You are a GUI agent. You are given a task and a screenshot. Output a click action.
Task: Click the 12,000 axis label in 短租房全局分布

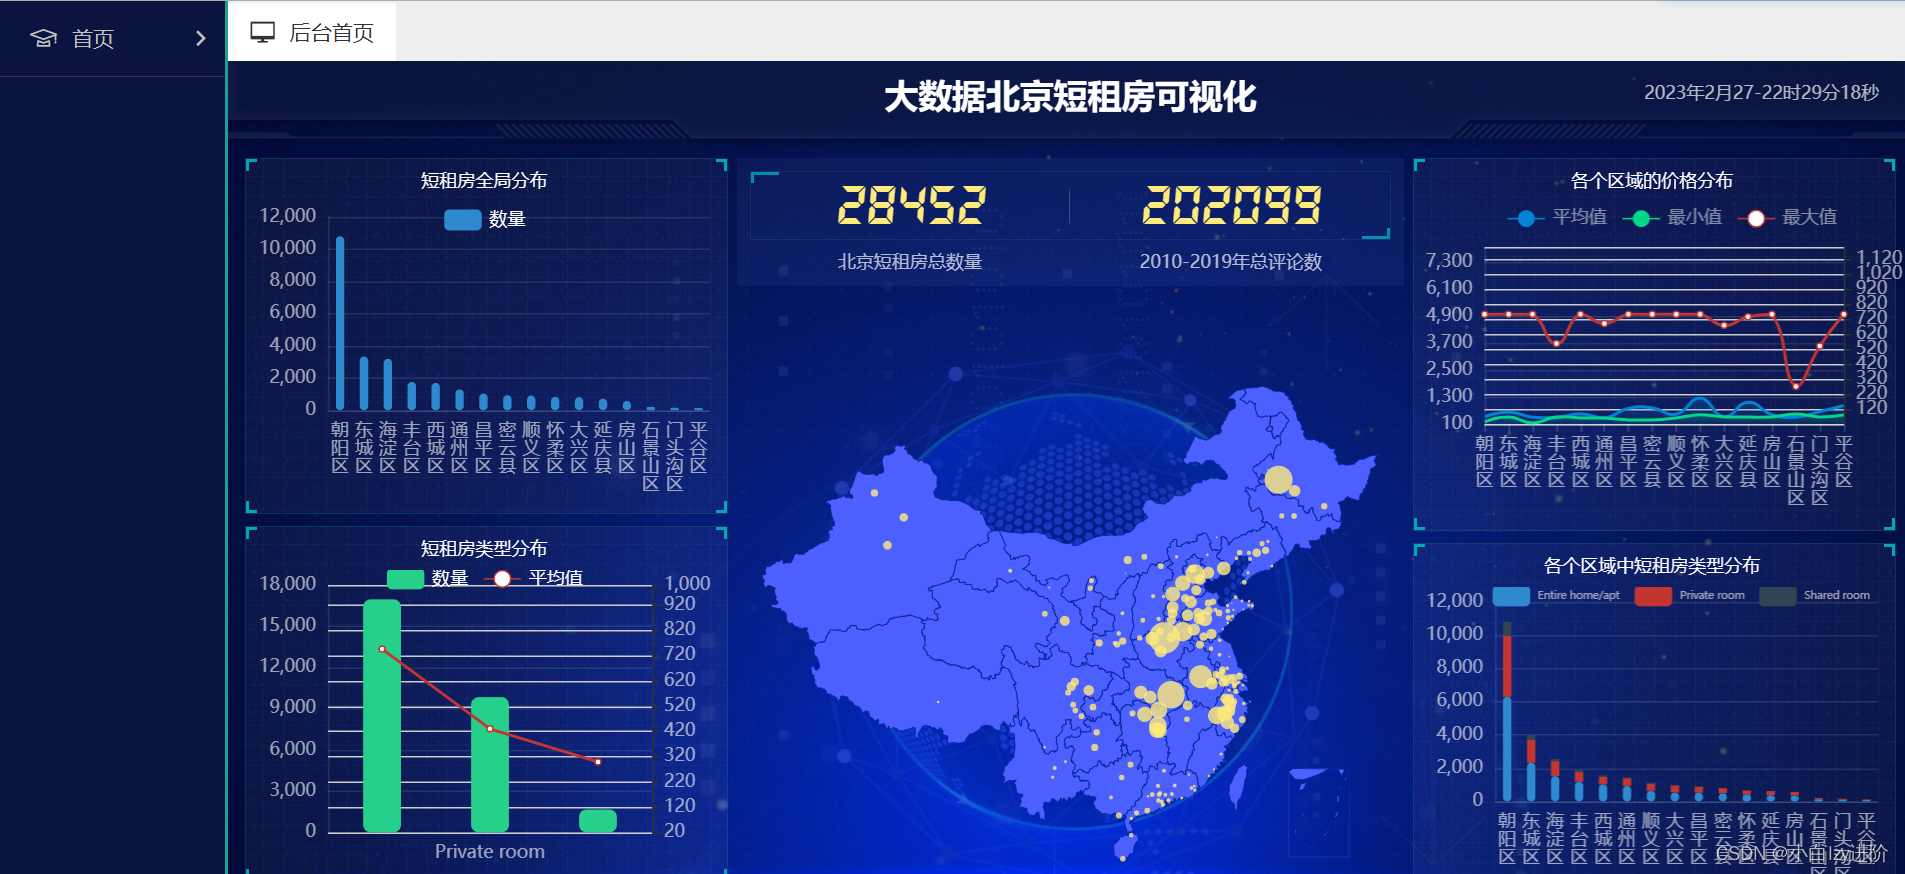coord(288,216)
